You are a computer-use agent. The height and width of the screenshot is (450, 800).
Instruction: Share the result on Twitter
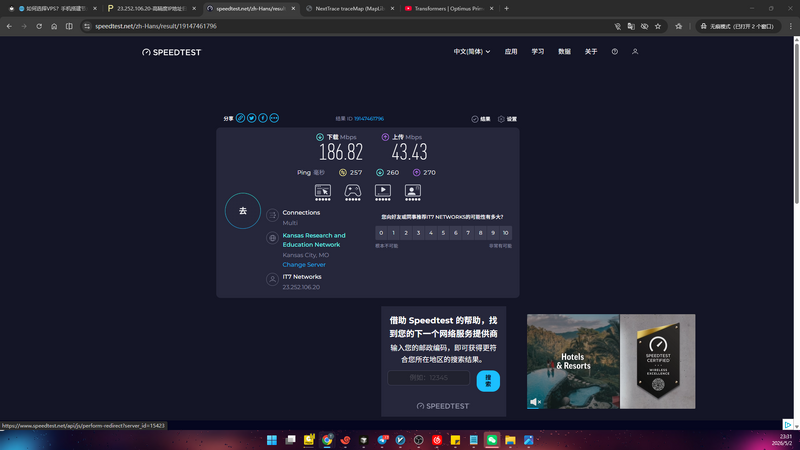tap(252, 118)
